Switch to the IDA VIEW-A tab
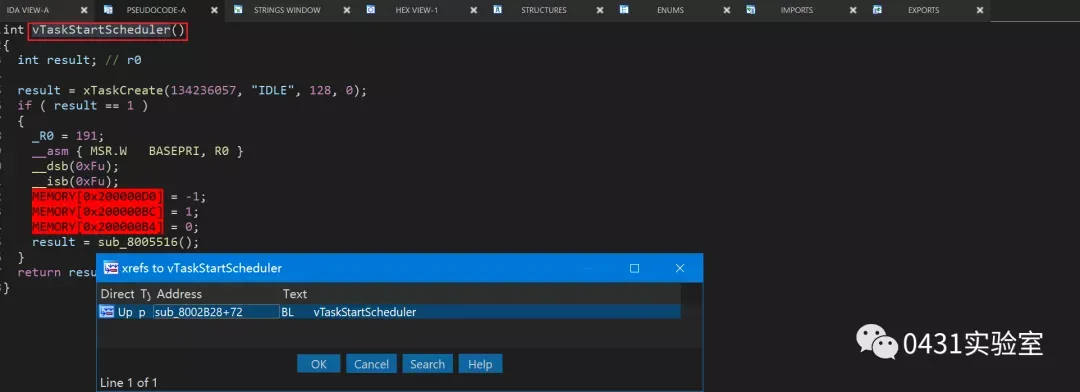Viewport: 1080px width, 392px height. (28, 10)
